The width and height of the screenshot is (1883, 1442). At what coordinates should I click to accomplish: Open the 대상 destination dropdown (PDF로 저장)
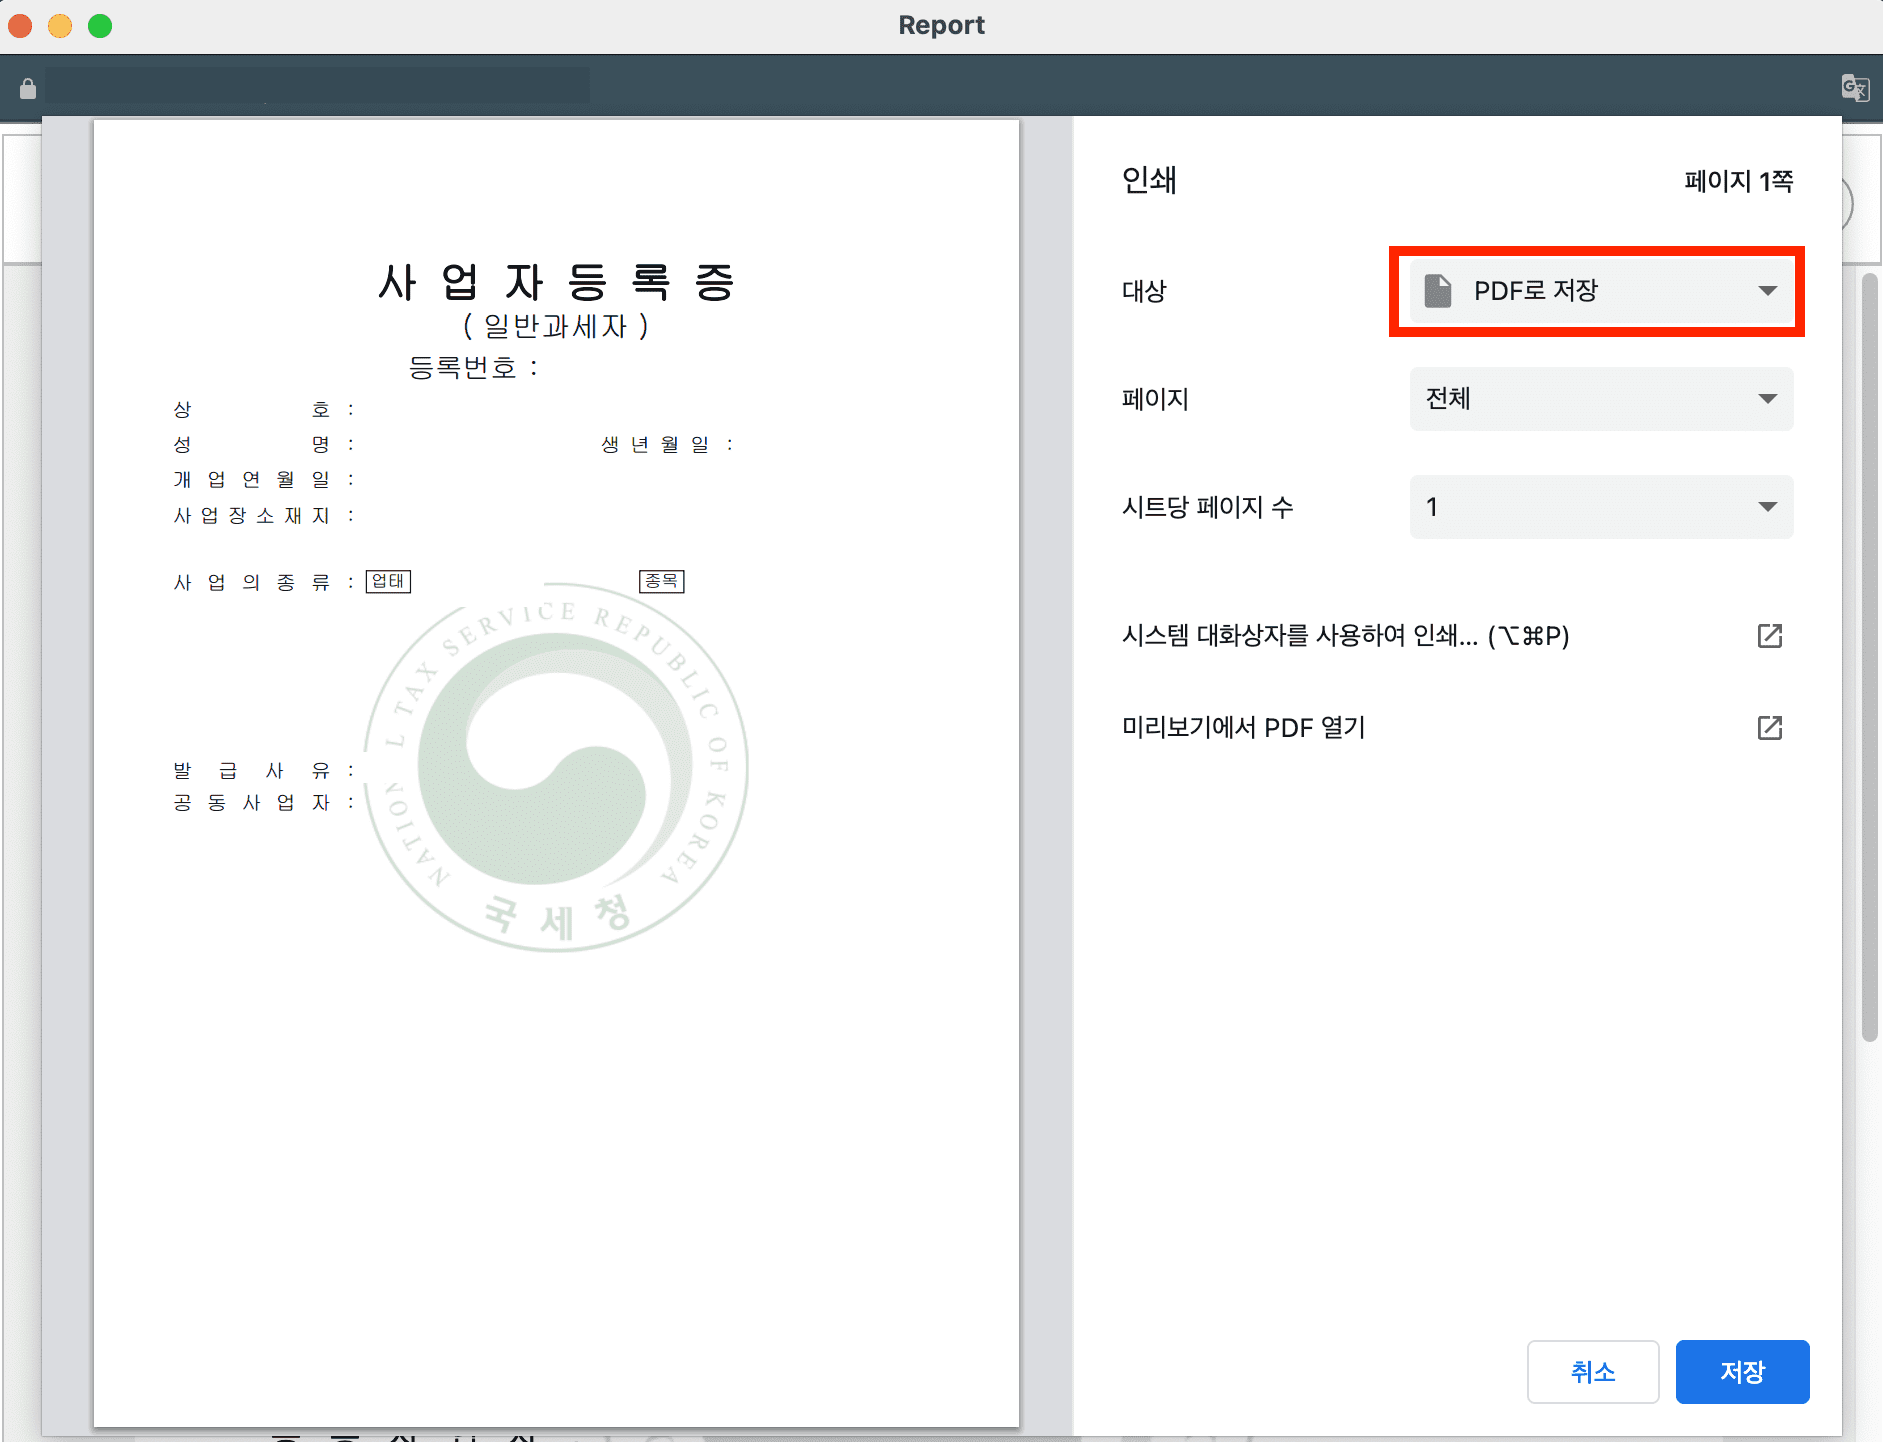1601,291
